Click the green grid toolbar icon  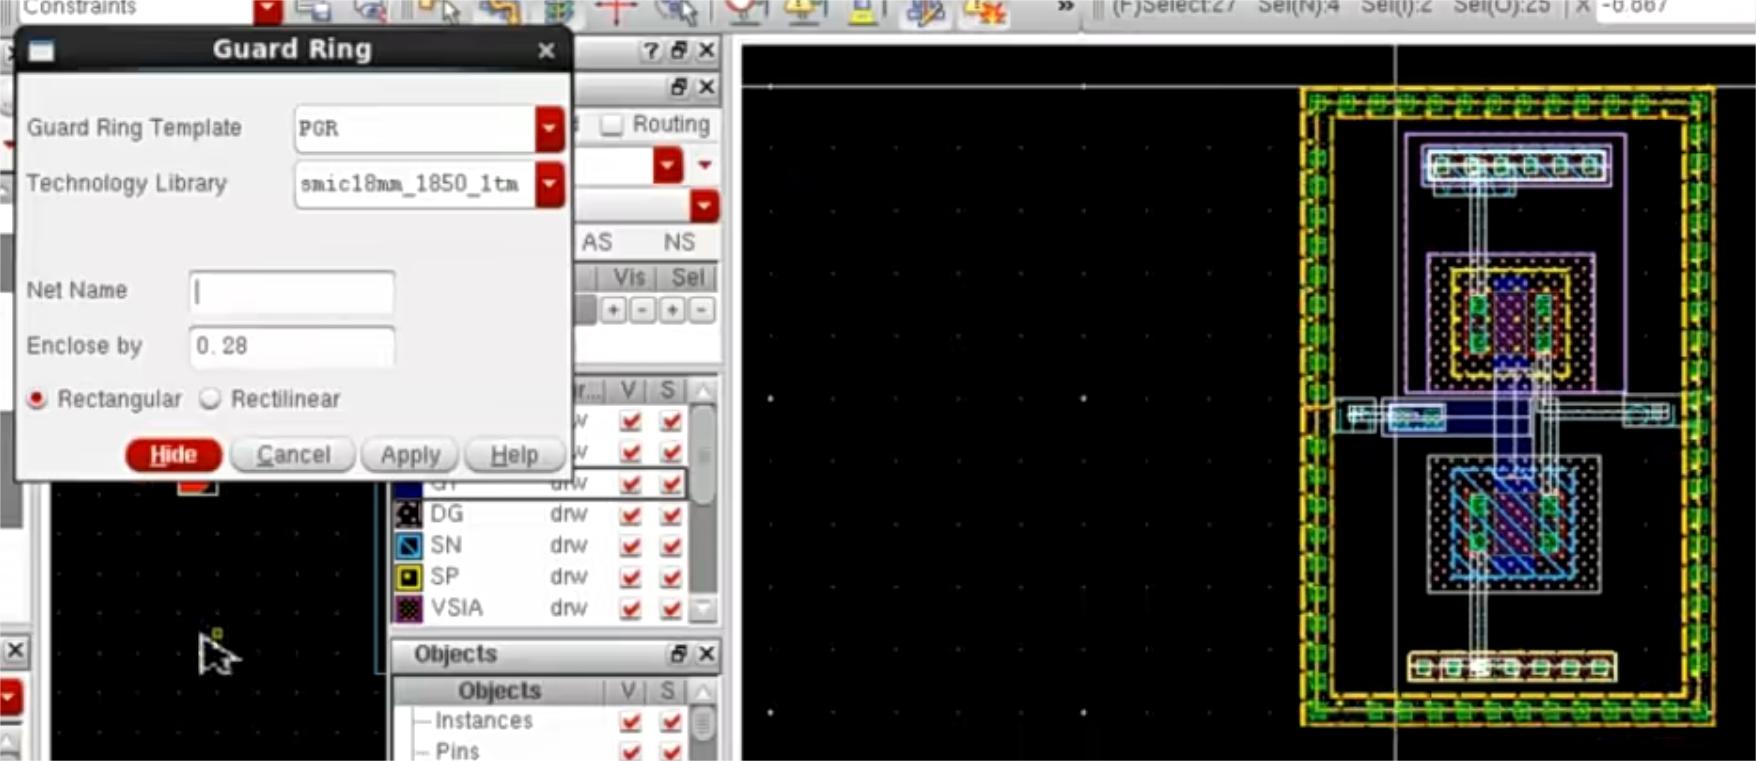coord(557,10)
